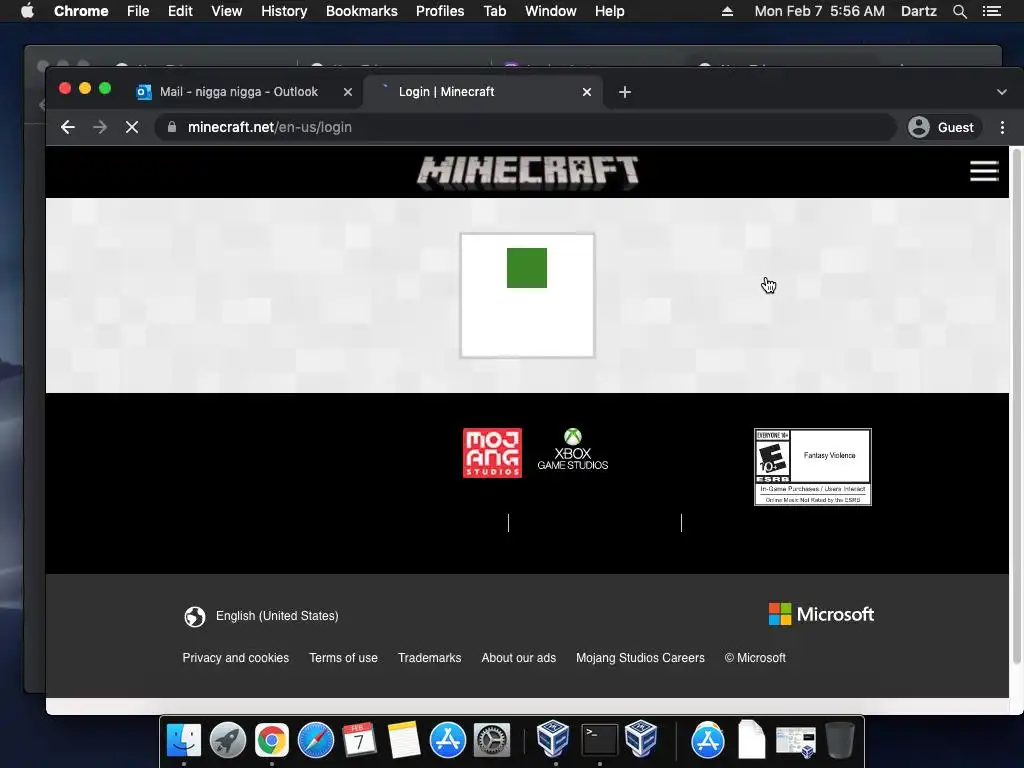Image resolution: width=1024 pixels, height=768 pixels.
Task: Stop loading the Minecraft page
Action: click(132, 127)
